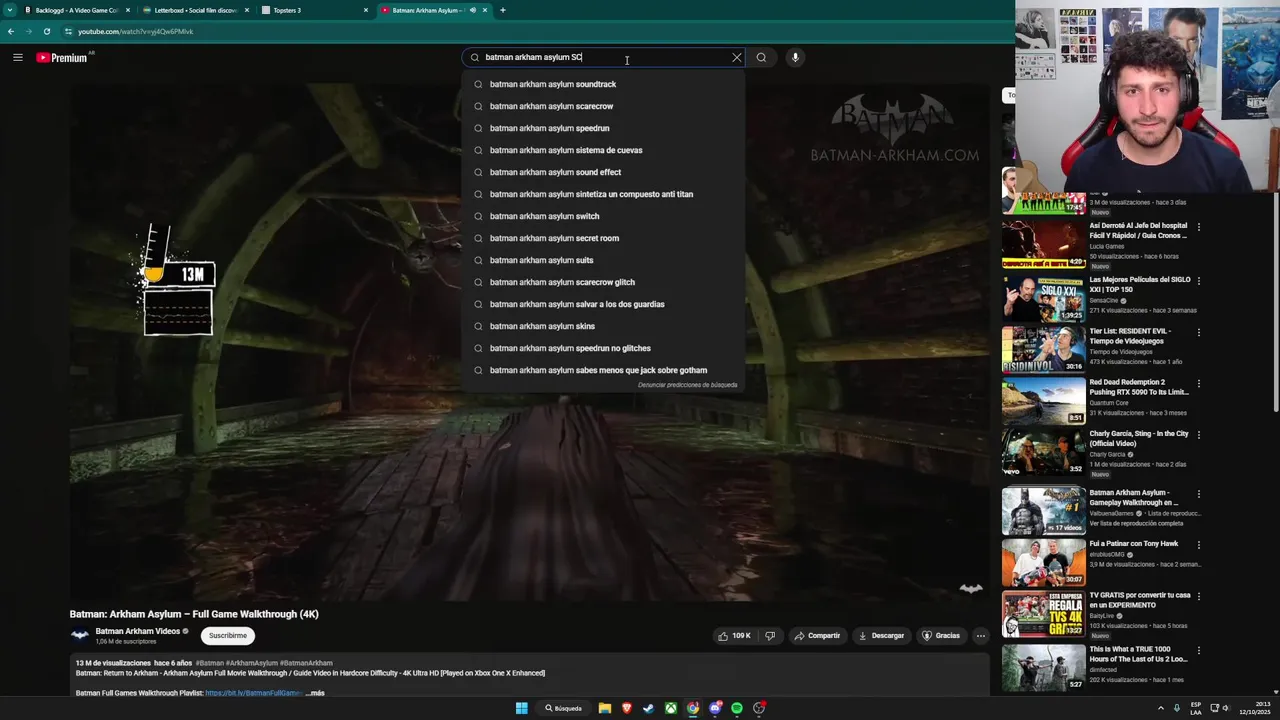Image resolution: width=1280 pixels, height=720 pixels.
Task: Open the YouTube guide hamburger menu
Action: coord(17,57)
